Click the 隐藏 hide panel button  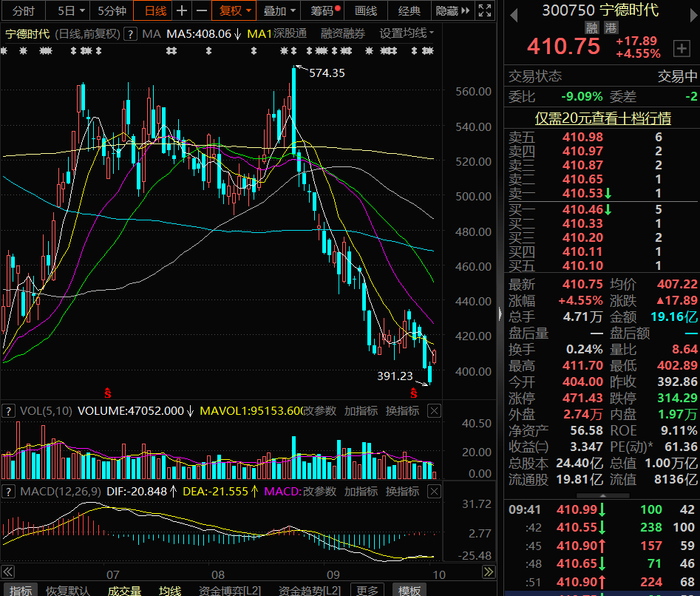click(x=453, y=10)
